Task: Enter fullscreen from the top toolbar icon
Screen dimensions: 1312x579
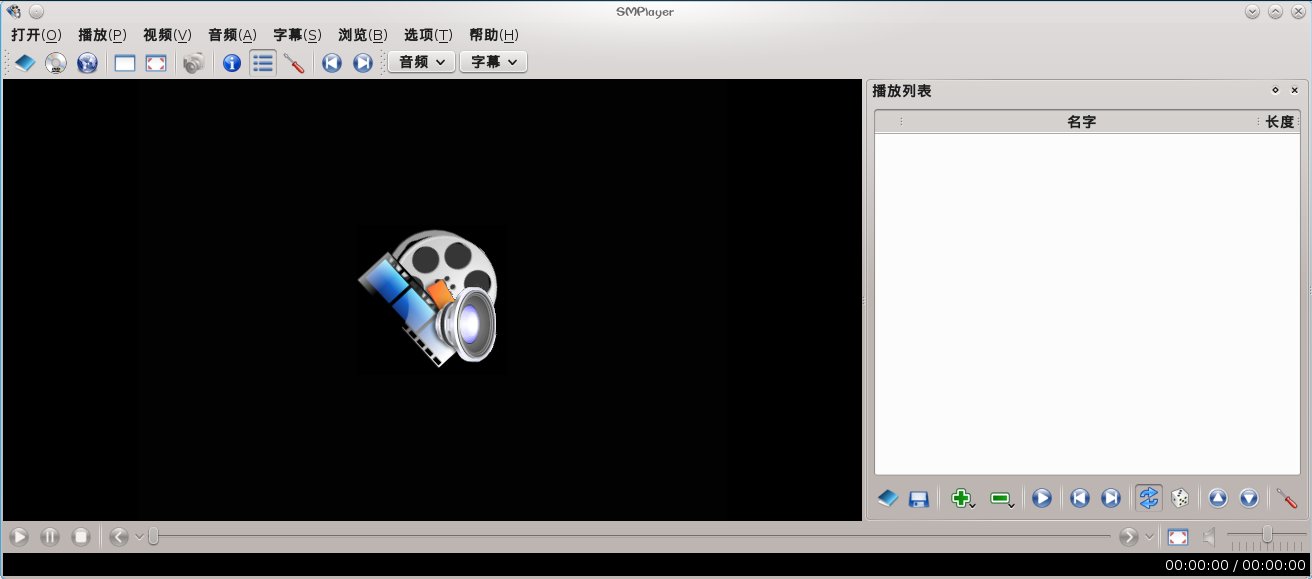Action: [156, 63]
